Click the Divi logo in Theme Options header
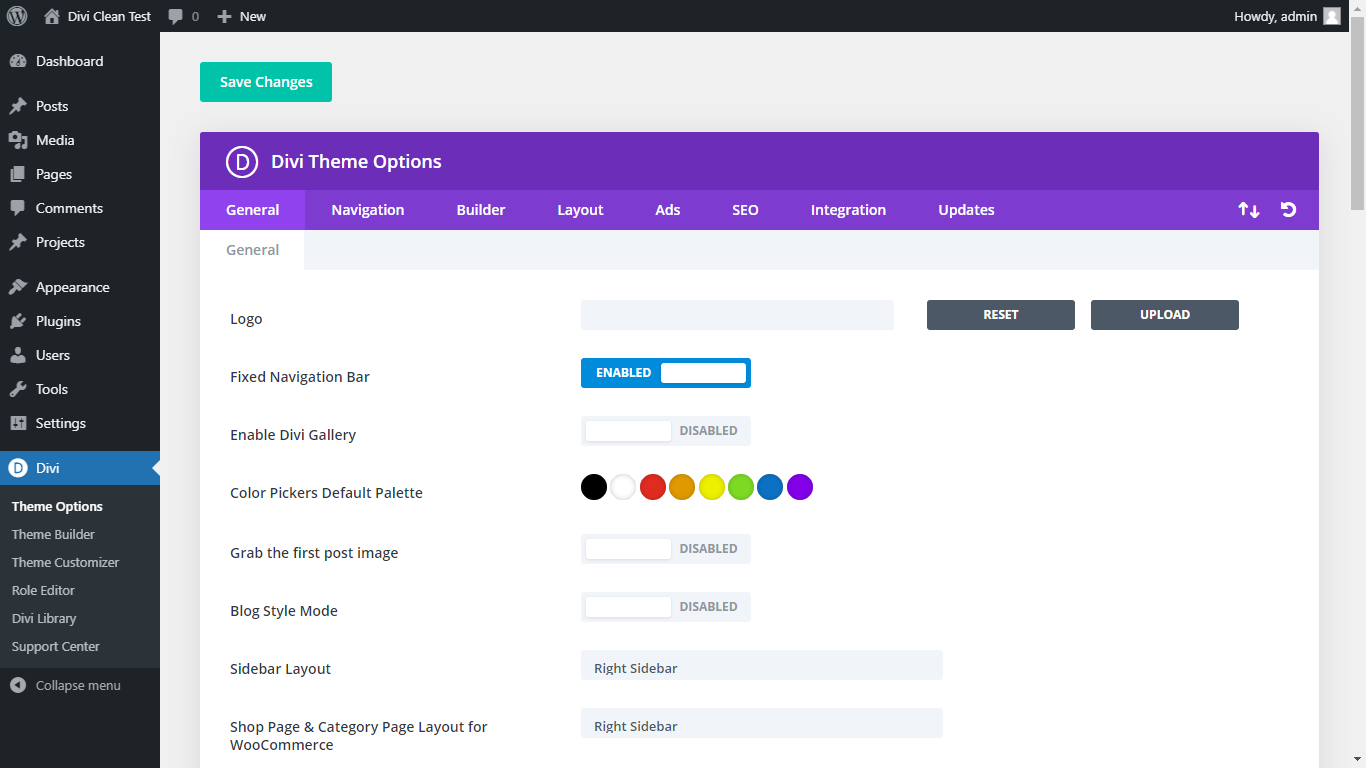1366x768 pixels. pyautogui.click(x=243, y=162)
